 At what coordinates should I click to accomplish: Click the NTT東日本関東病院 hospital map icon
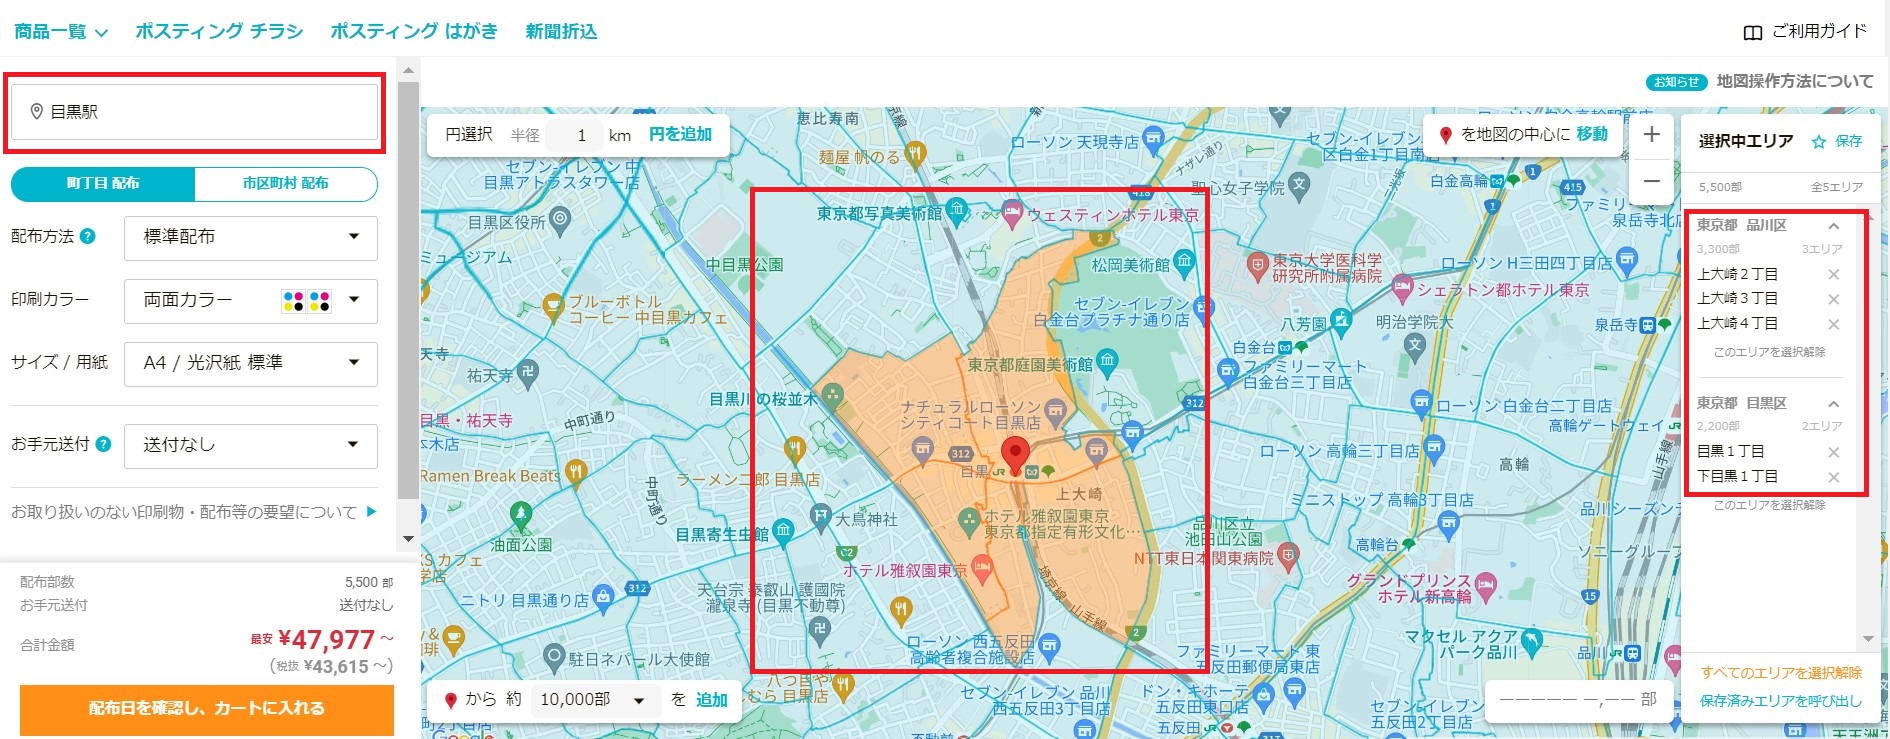coord(1288,555)
